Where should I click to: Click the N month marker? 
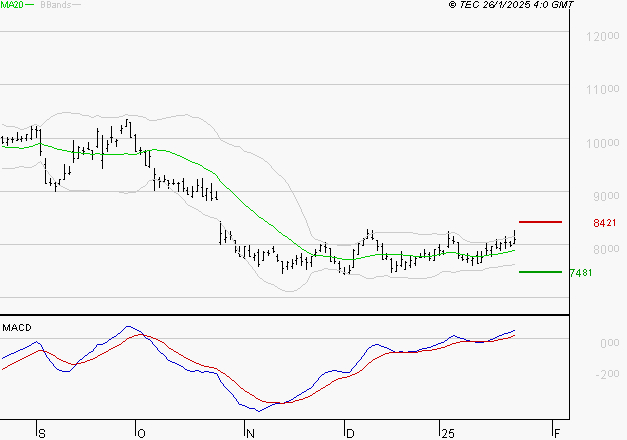click(250, 434)
